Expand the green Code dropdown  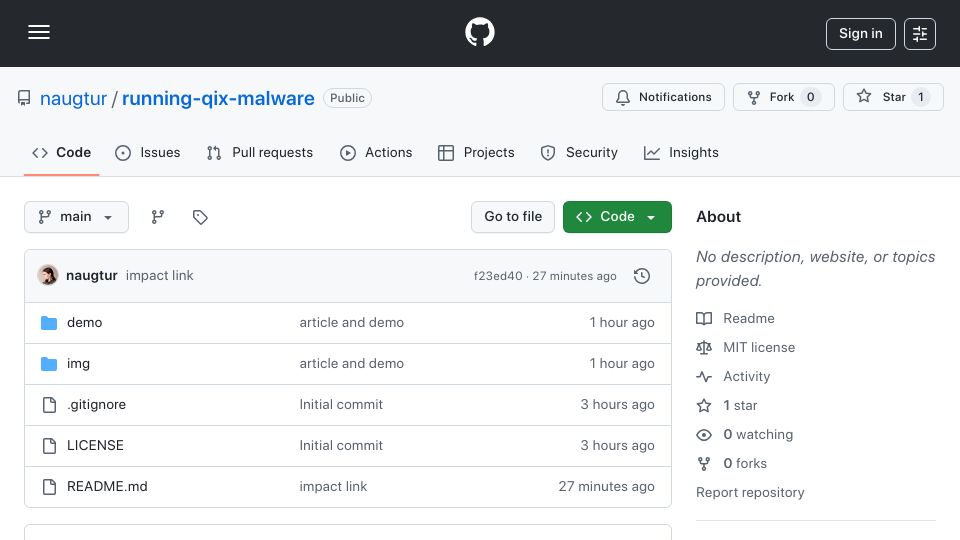pyautogui.click(x=617, y=217)
